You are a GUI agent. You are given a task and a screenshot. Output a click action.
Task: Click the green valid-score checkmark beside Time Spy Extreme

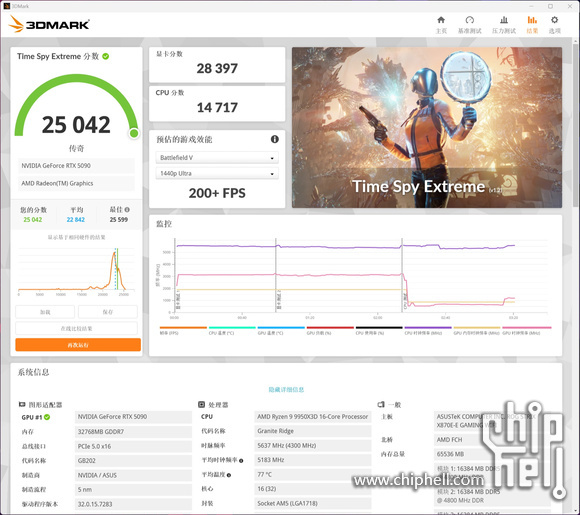[105, 56]
